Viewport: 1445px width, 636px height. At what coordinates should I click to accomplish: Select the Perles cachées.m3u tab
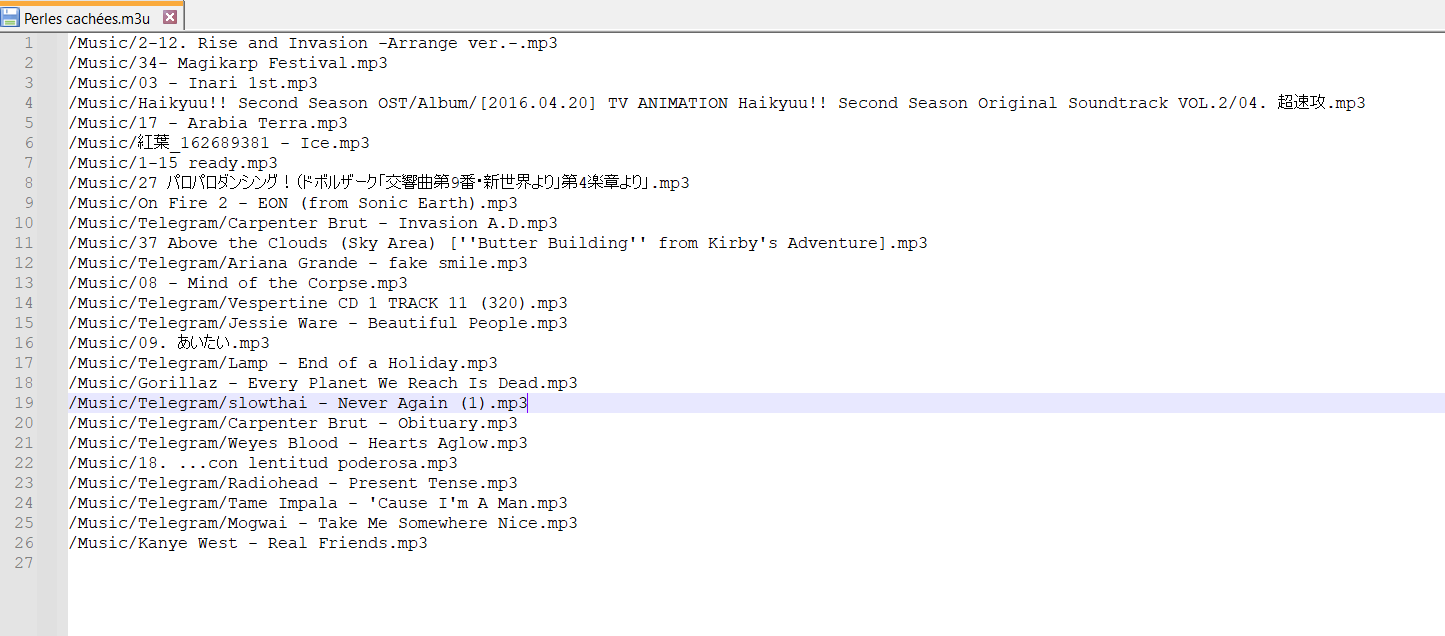[92, 17]
